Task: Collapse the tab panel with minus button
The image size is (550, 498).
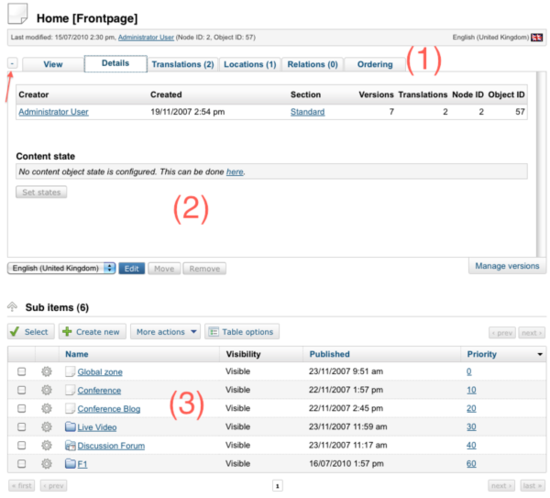Action: 12,63
